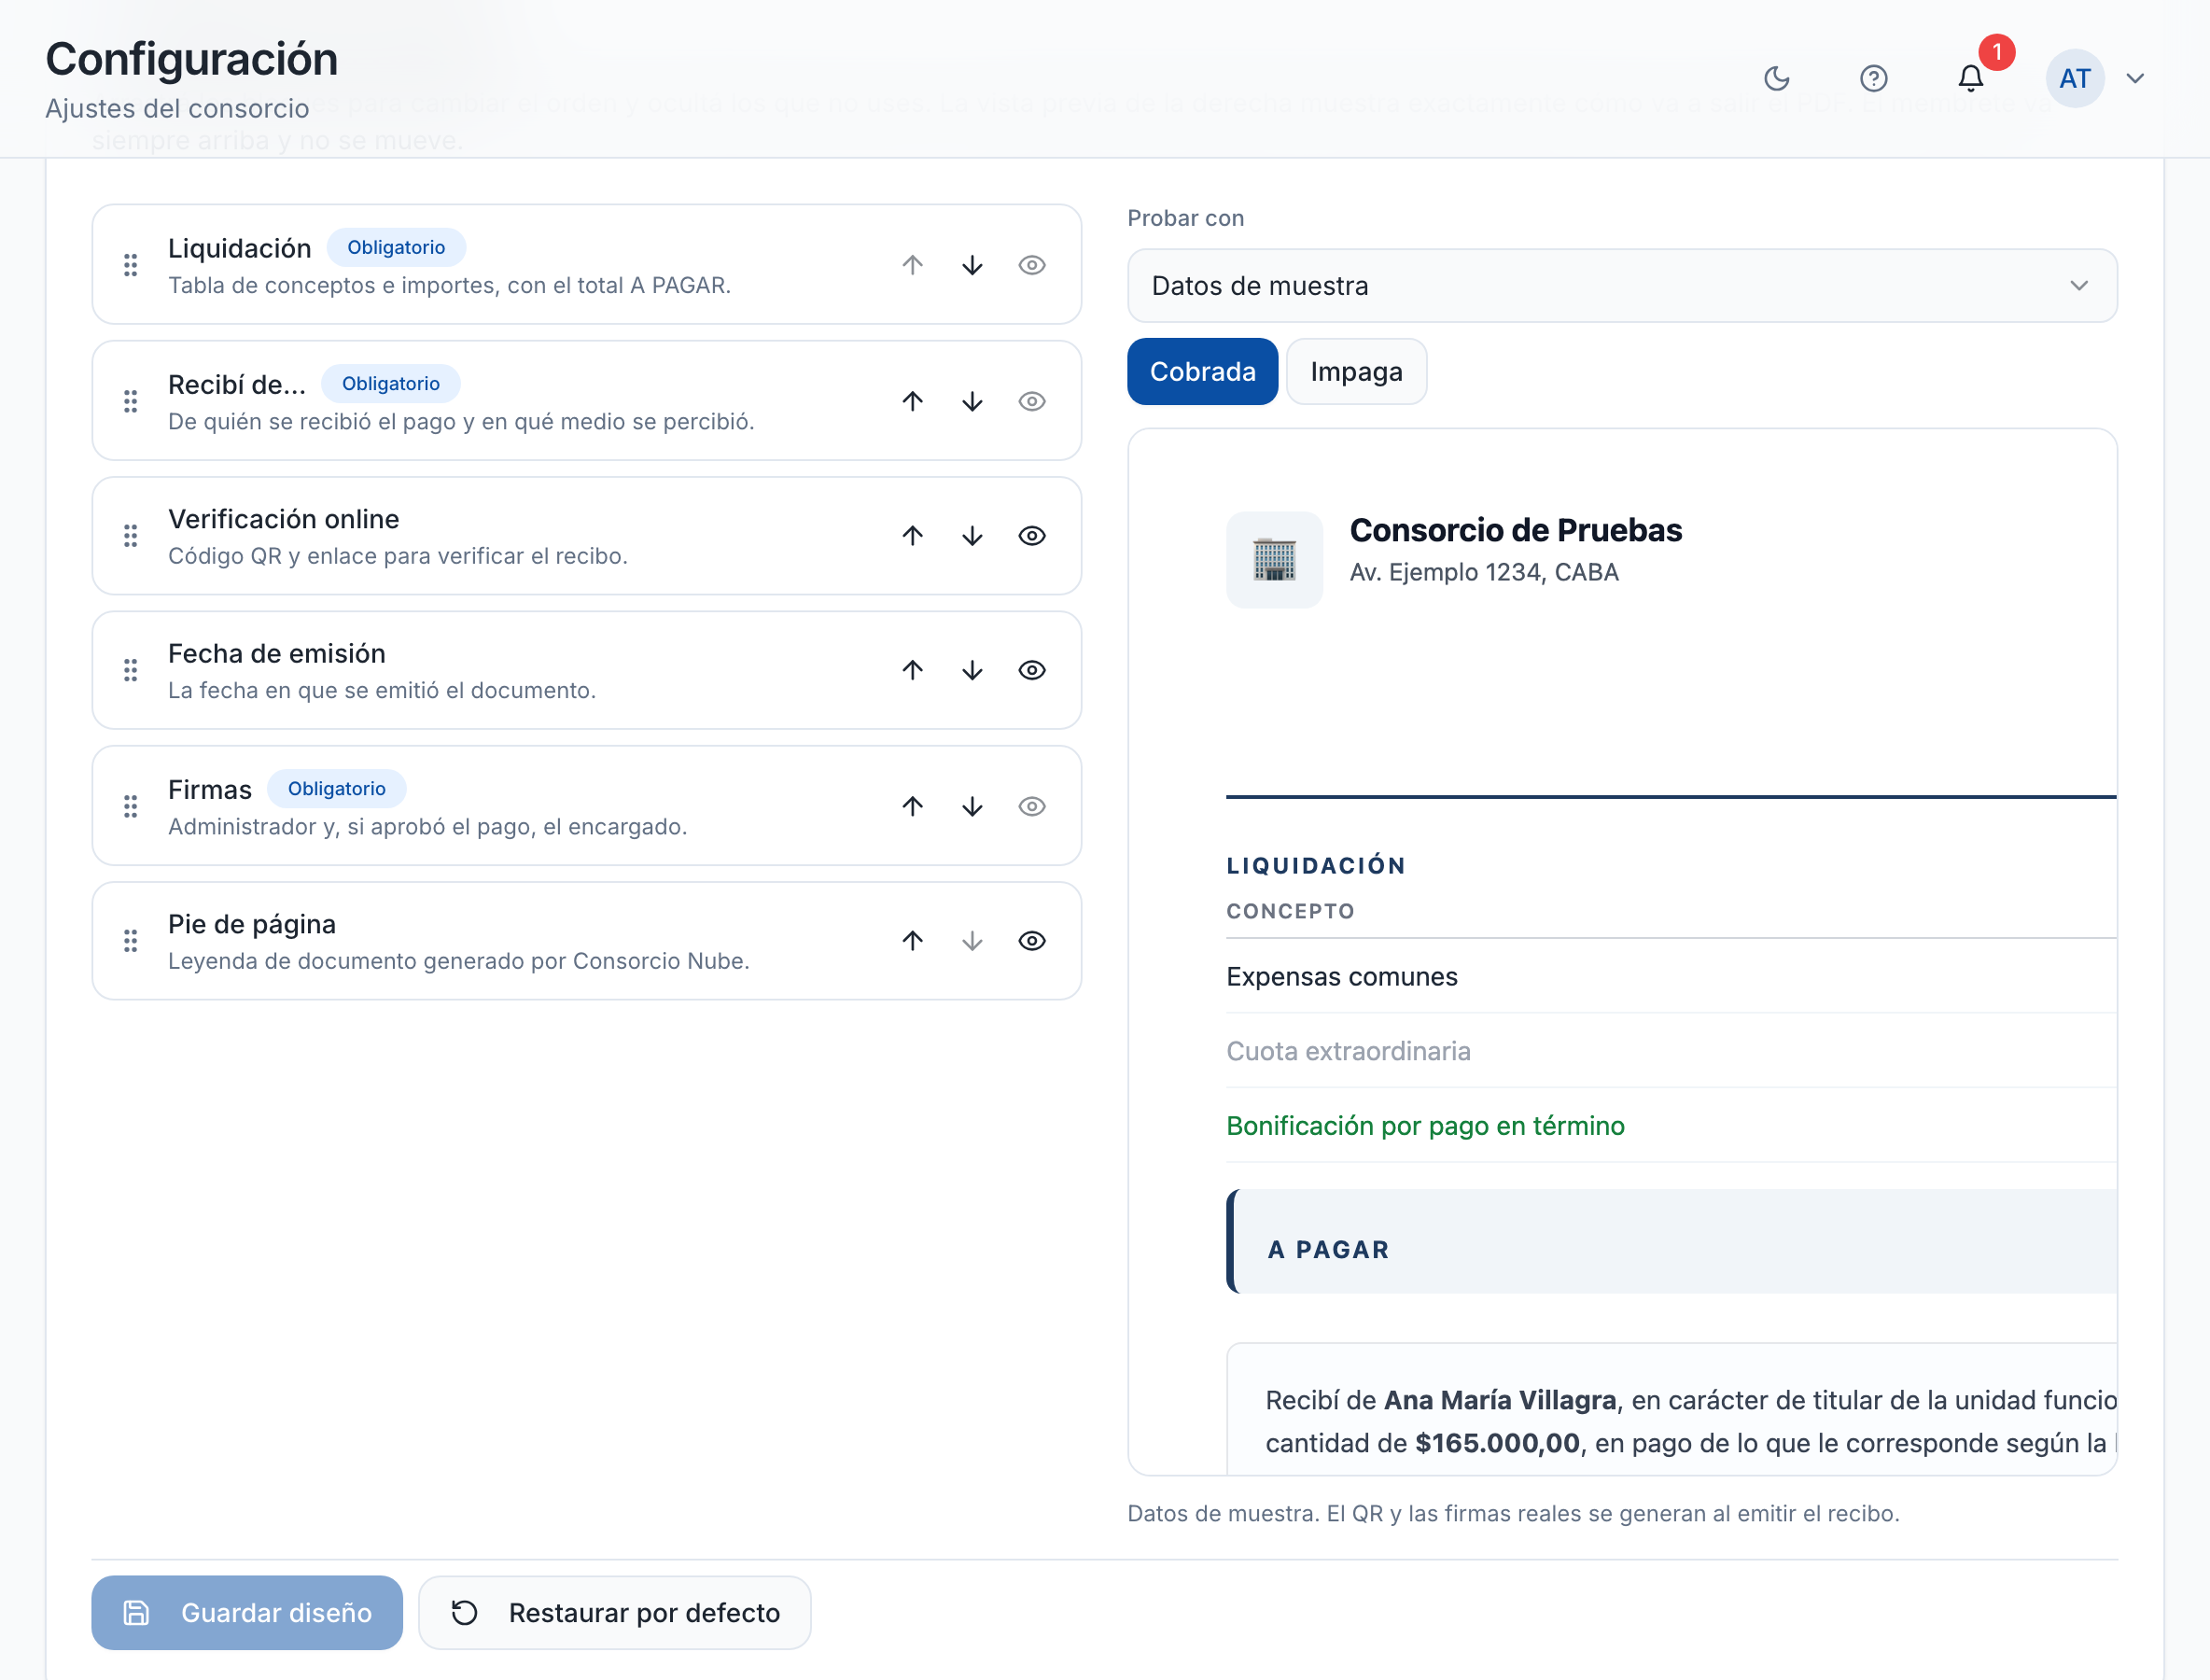Grab the drag handle of Pie de página

tap(131, 941)
